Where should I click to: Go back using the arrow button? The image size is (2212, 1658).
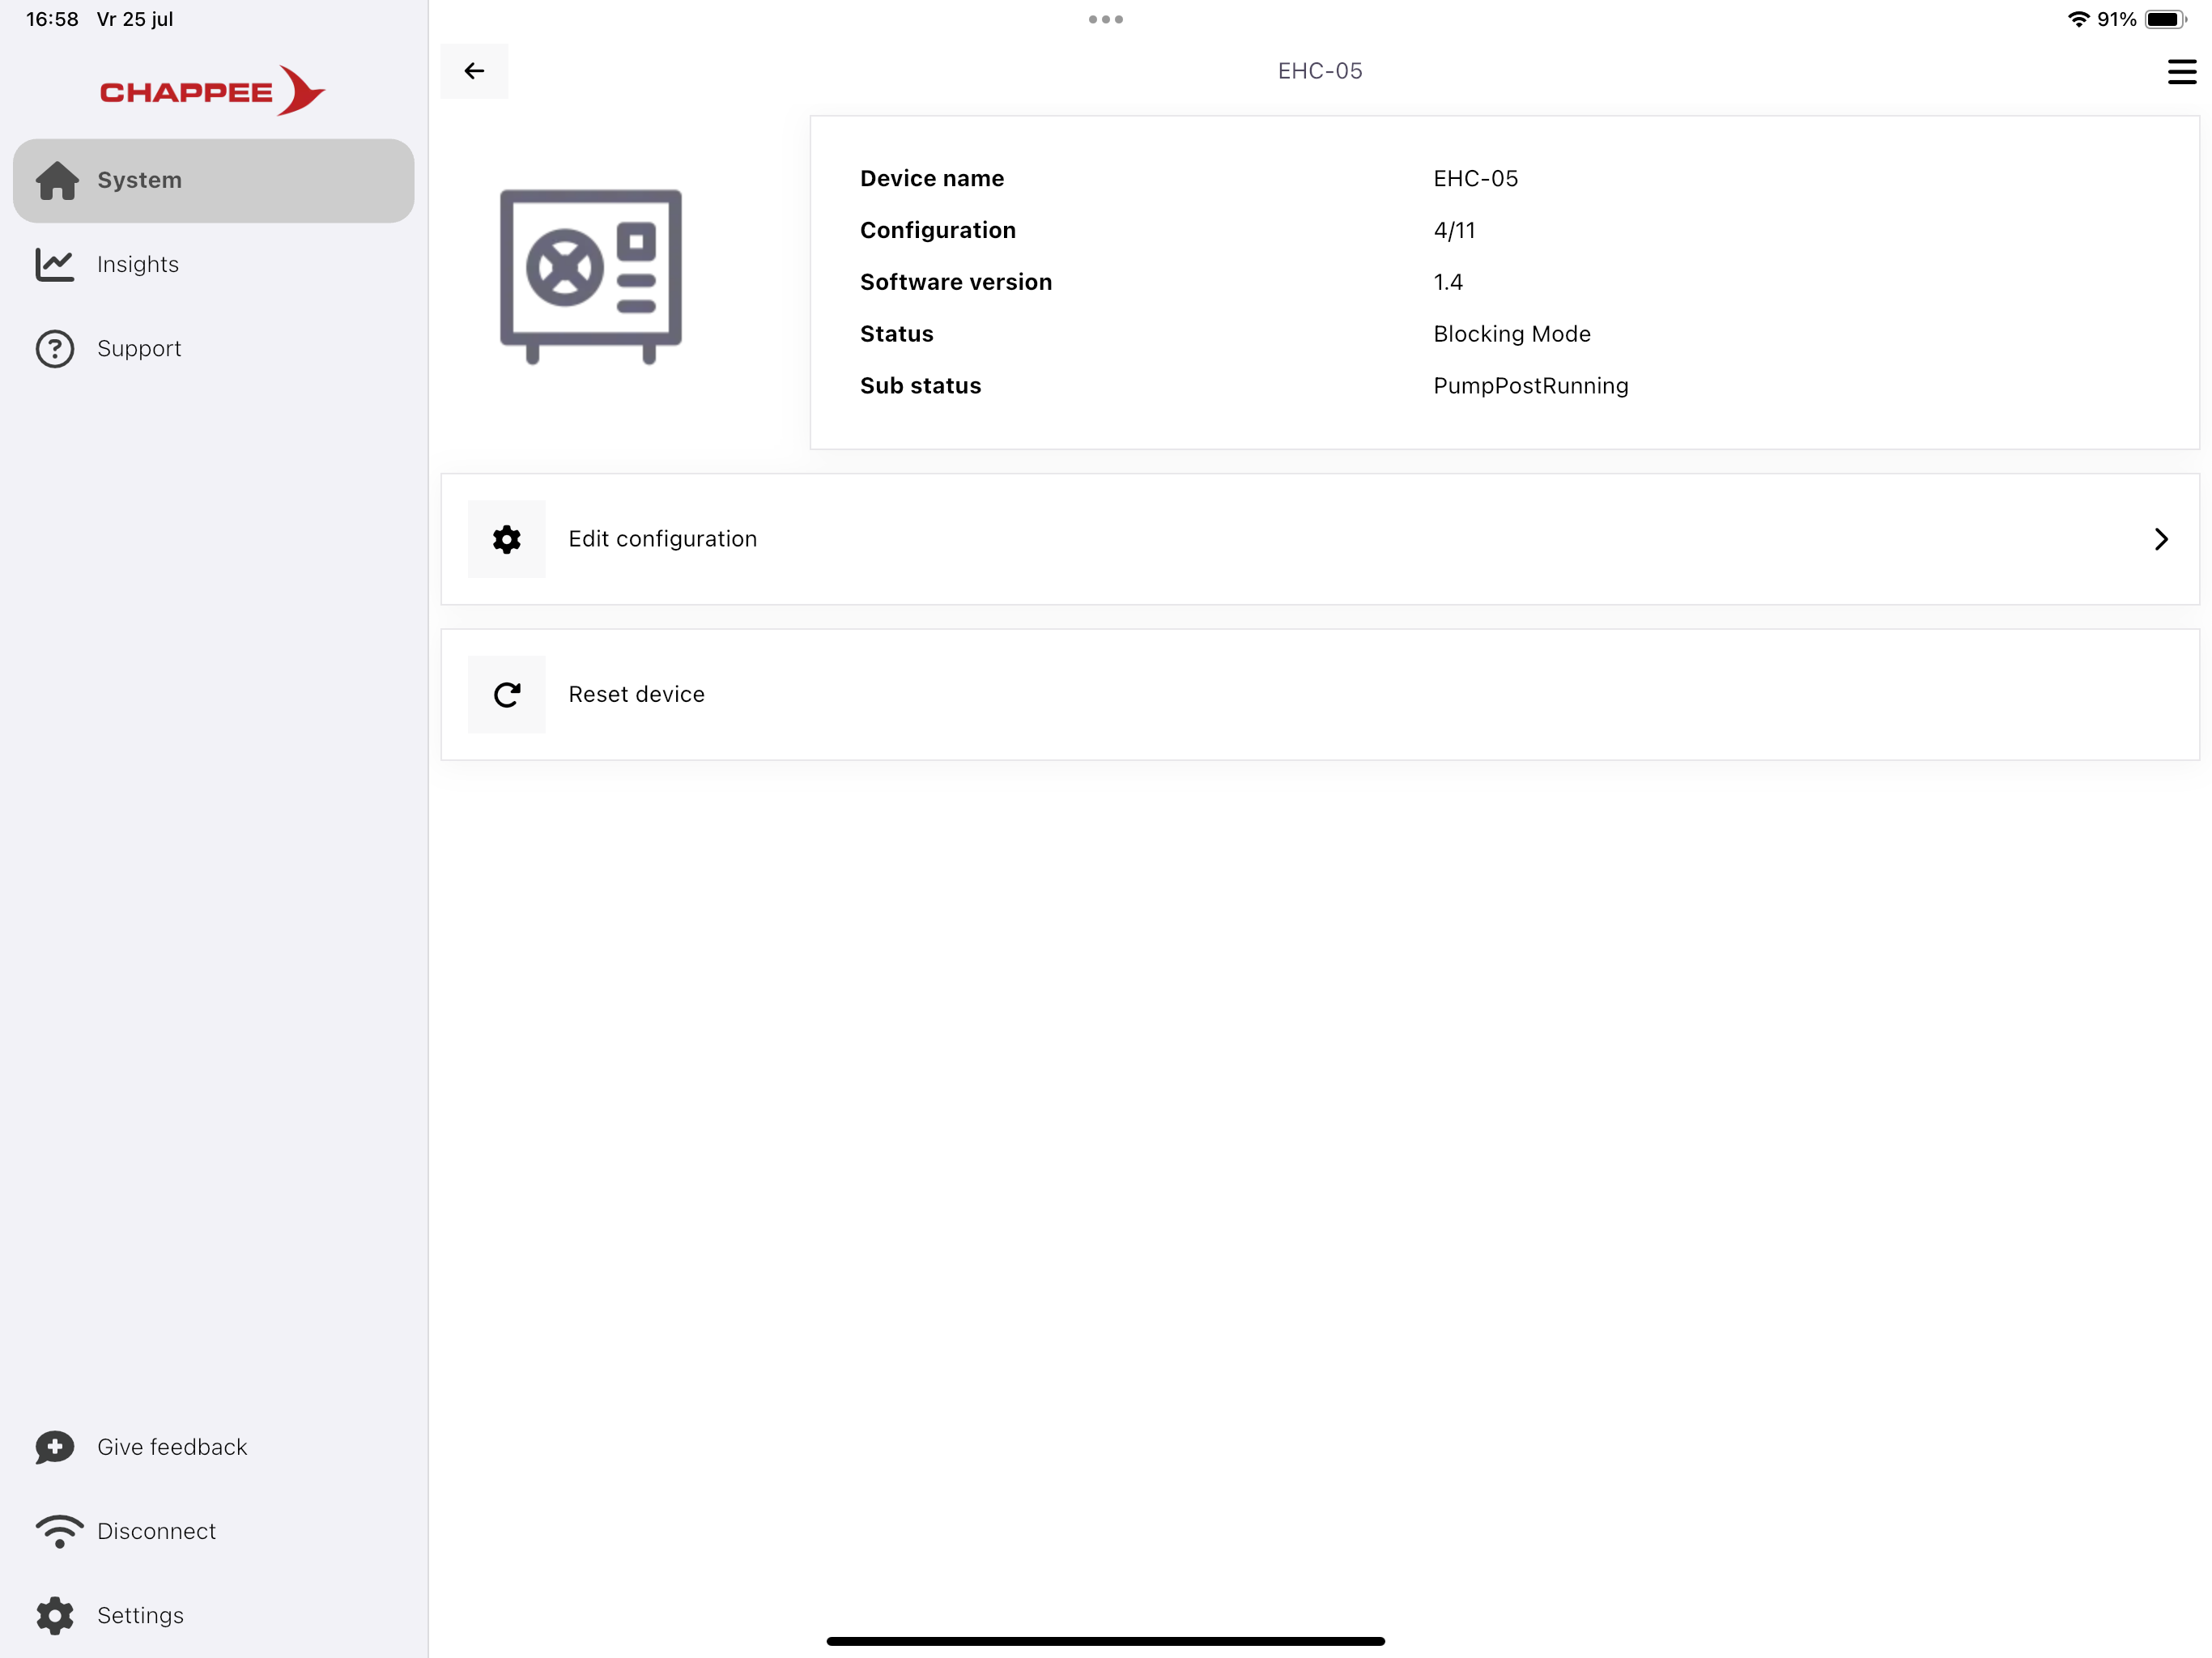[x=474, y=71]
